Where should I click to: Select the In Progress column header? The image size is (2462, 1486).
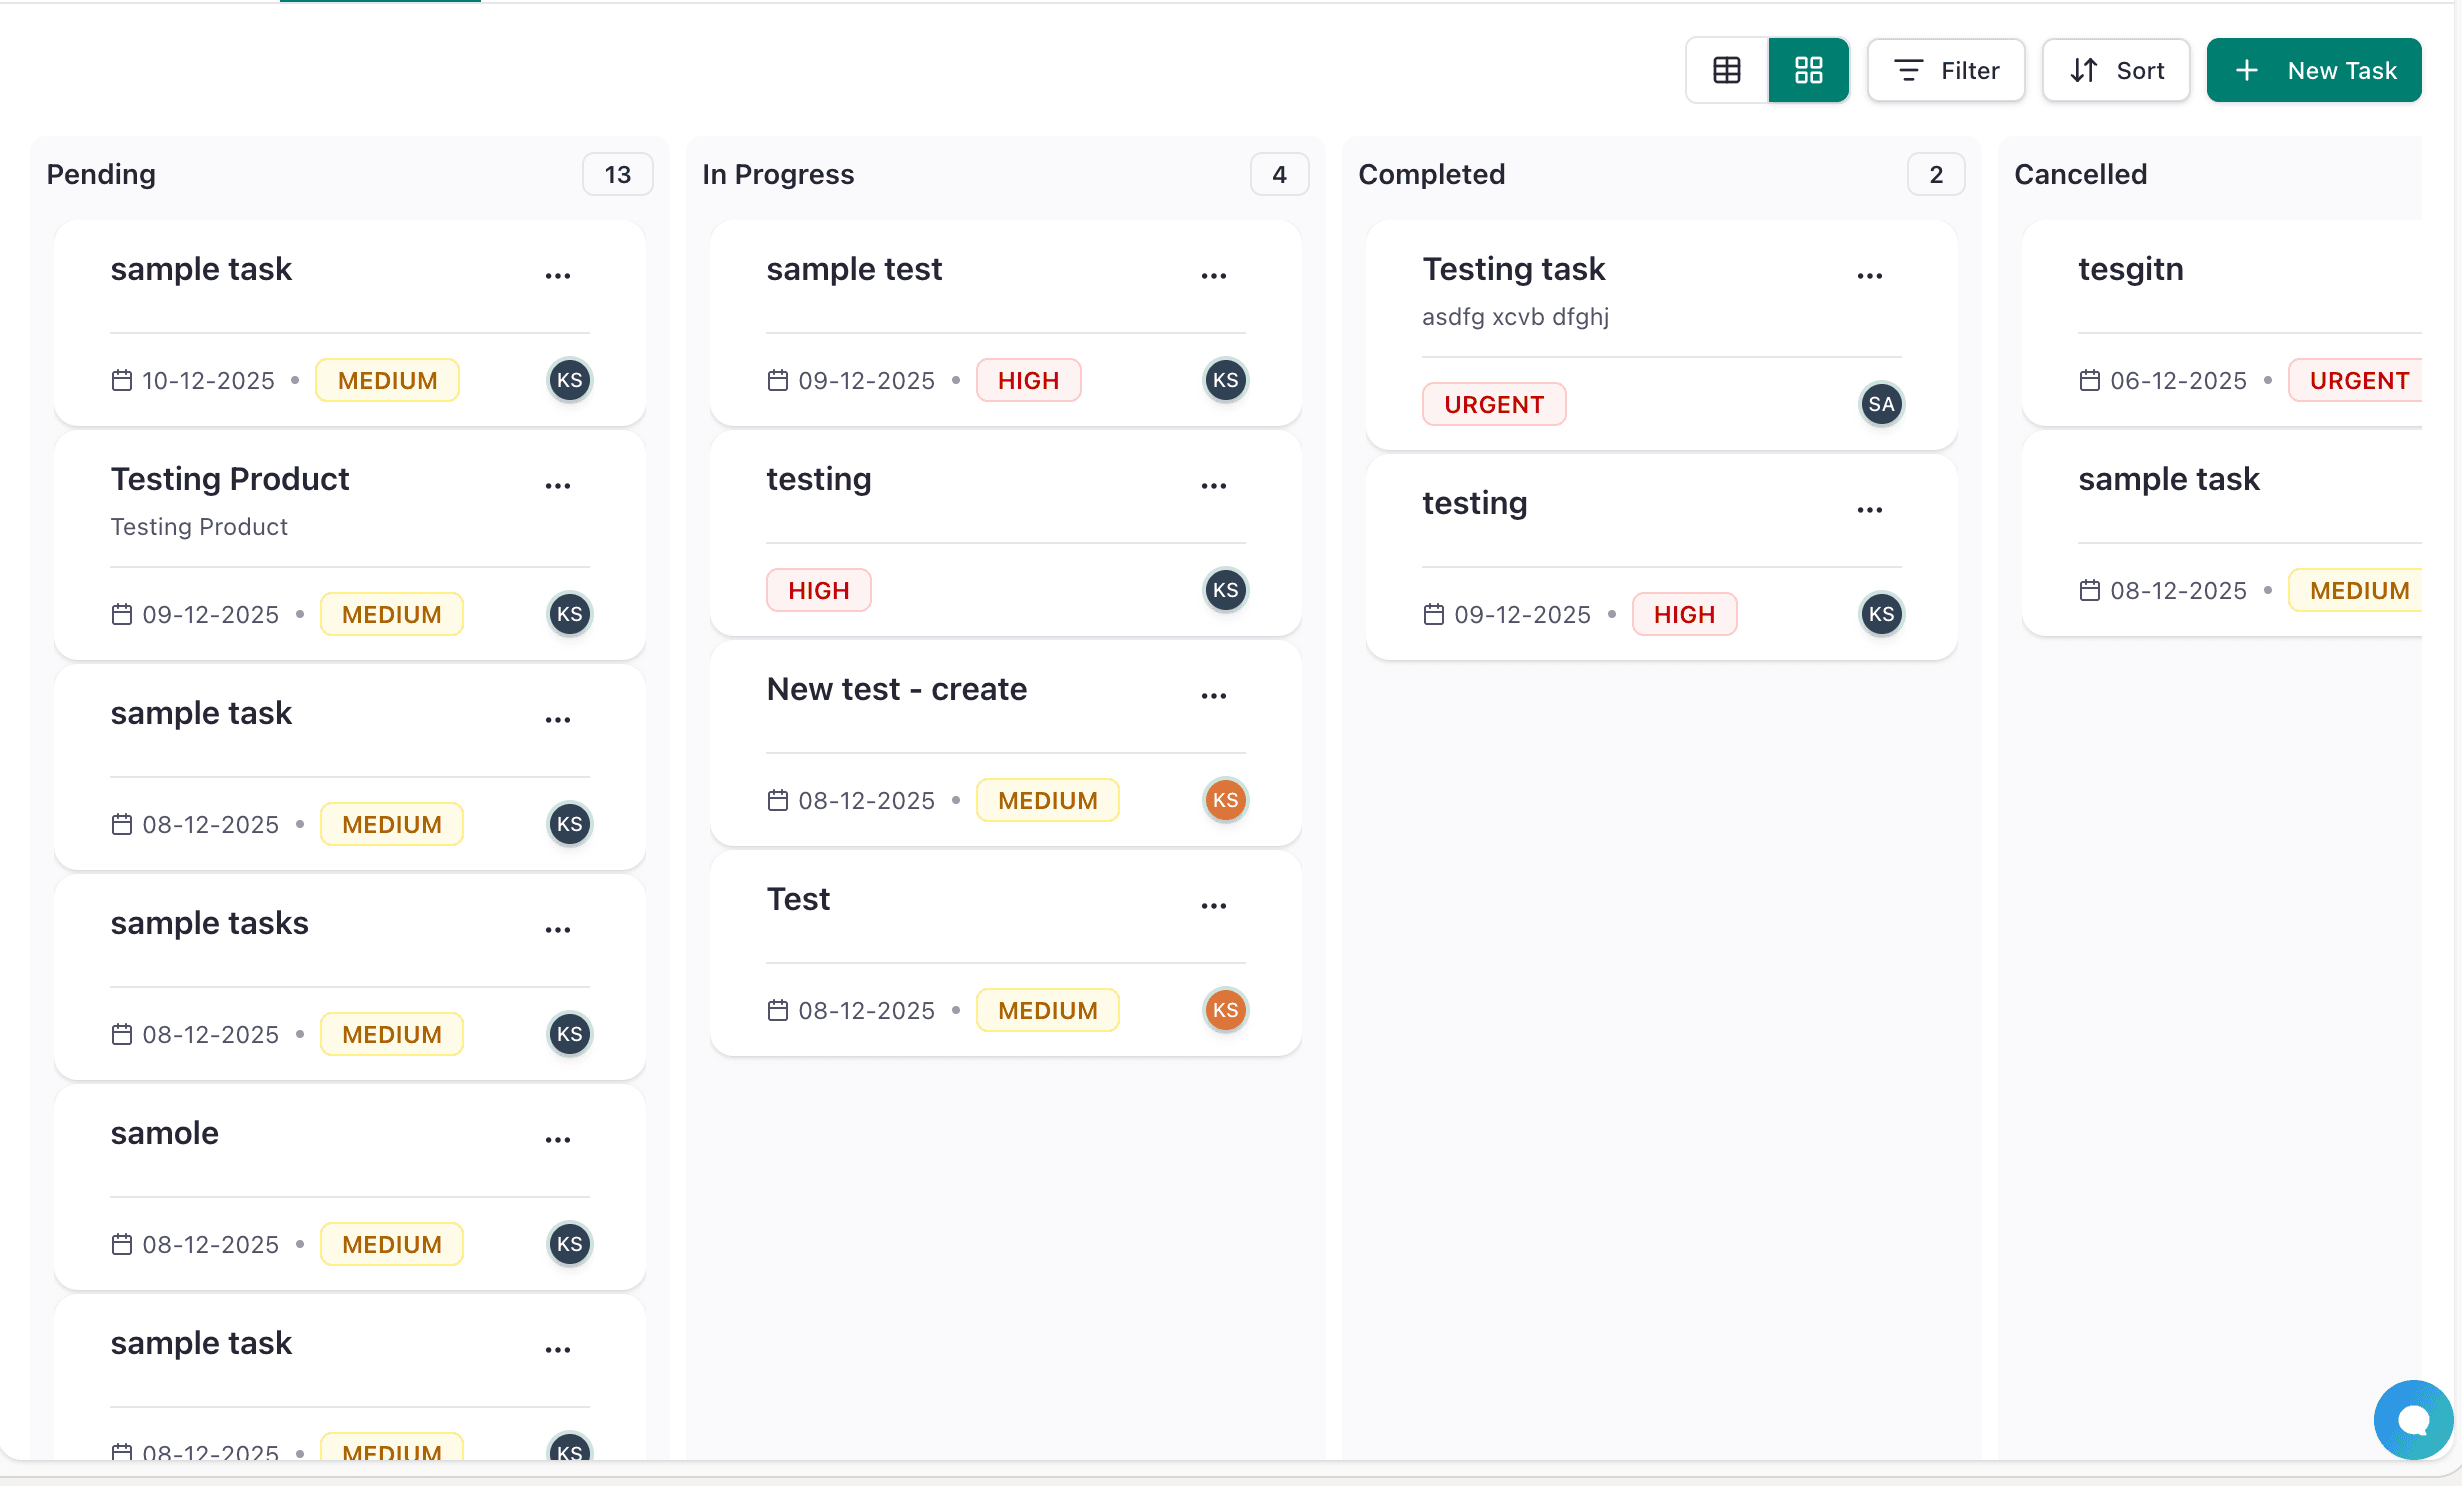pos(778,174)
